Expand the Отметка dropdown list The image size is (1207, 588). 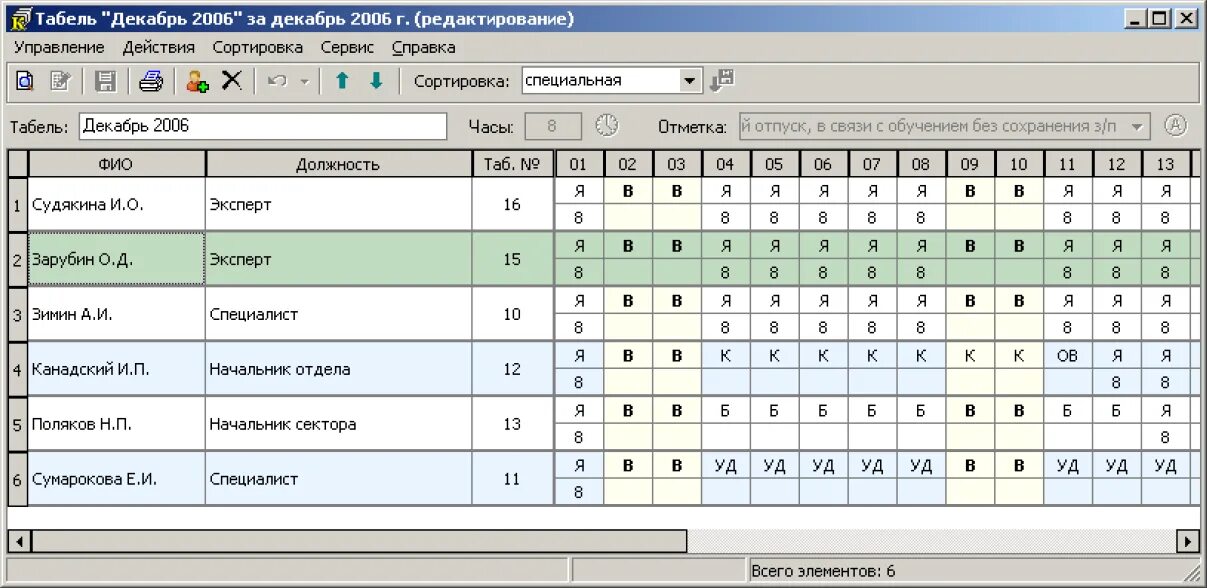coord(1137,126)
